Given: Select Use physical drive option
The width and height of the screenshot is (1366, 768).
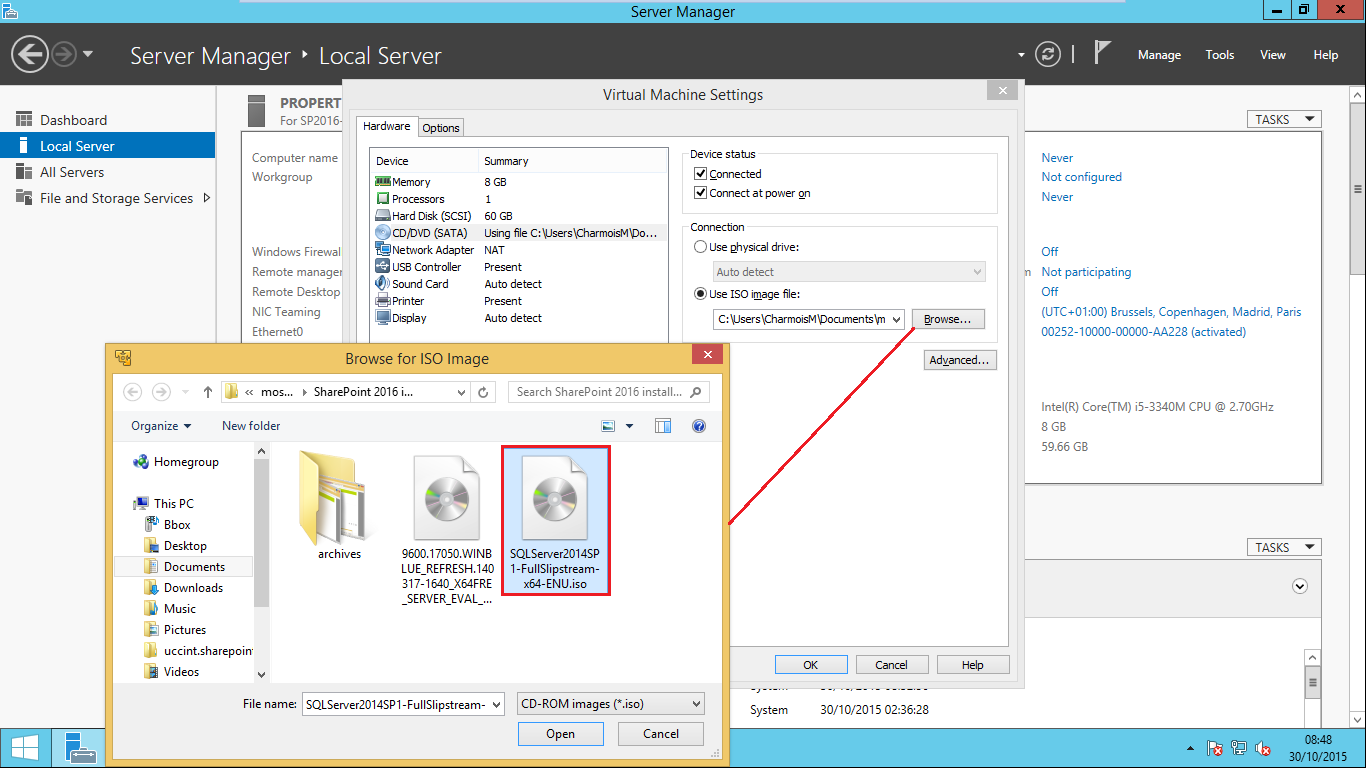Looking at the screenshot, I should pos(701,247).
